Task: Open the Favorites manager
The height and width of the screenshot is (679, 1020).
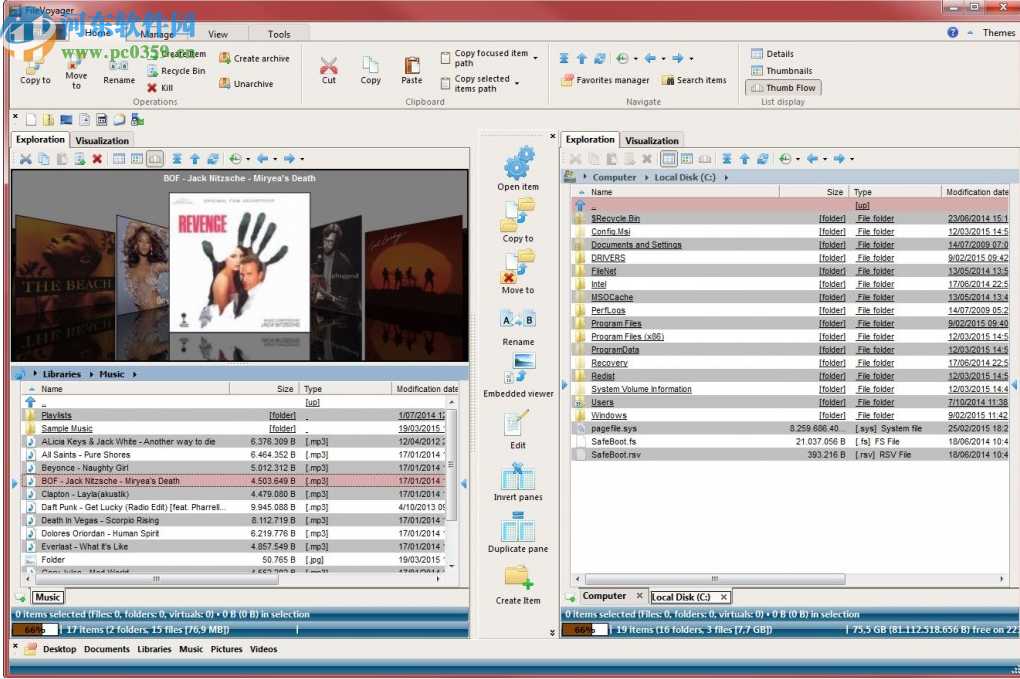Action: 605,80
